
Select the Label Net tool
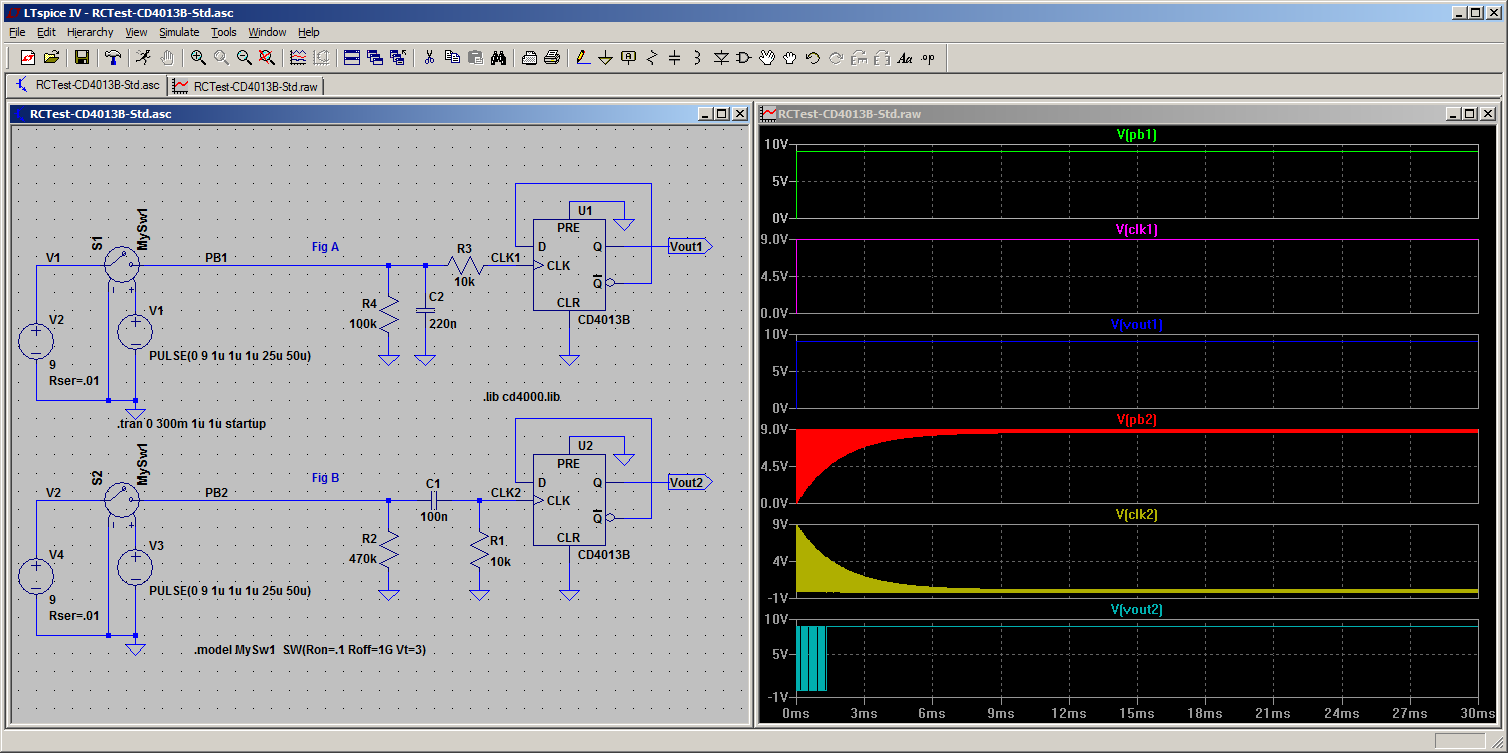tap(629, 58)
